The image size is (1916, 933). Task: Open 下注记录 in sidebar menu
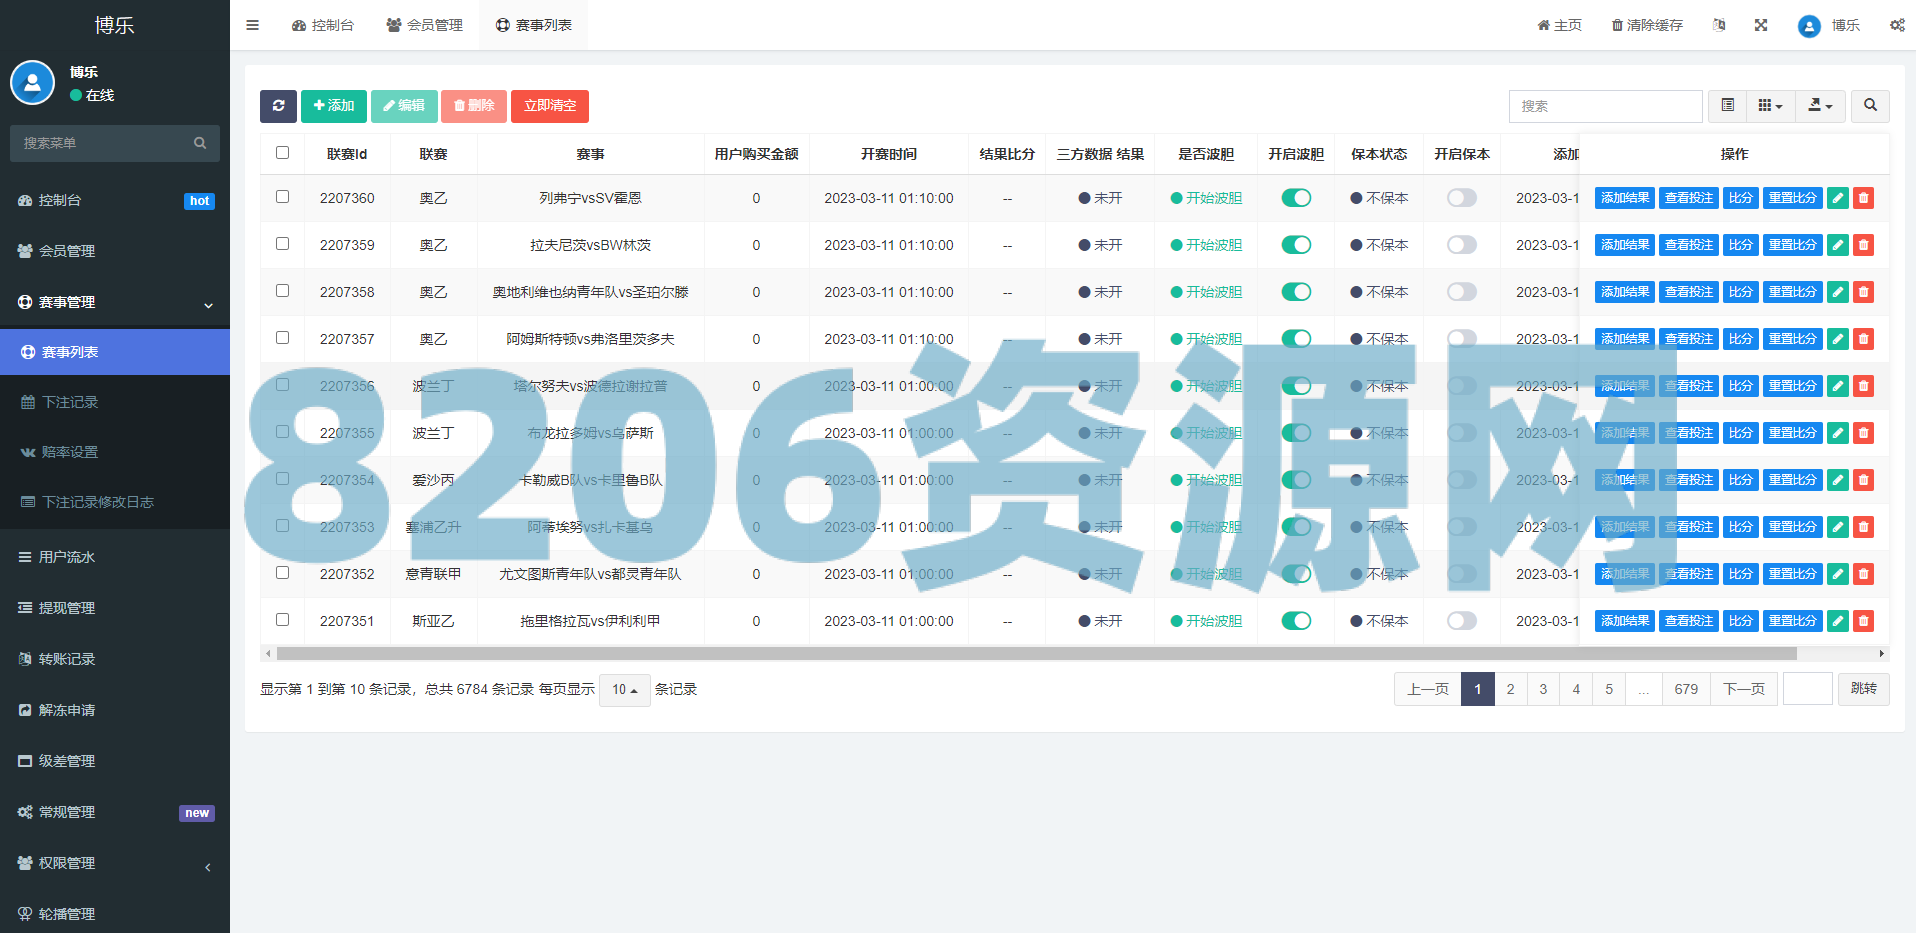[x=70, y=402]
